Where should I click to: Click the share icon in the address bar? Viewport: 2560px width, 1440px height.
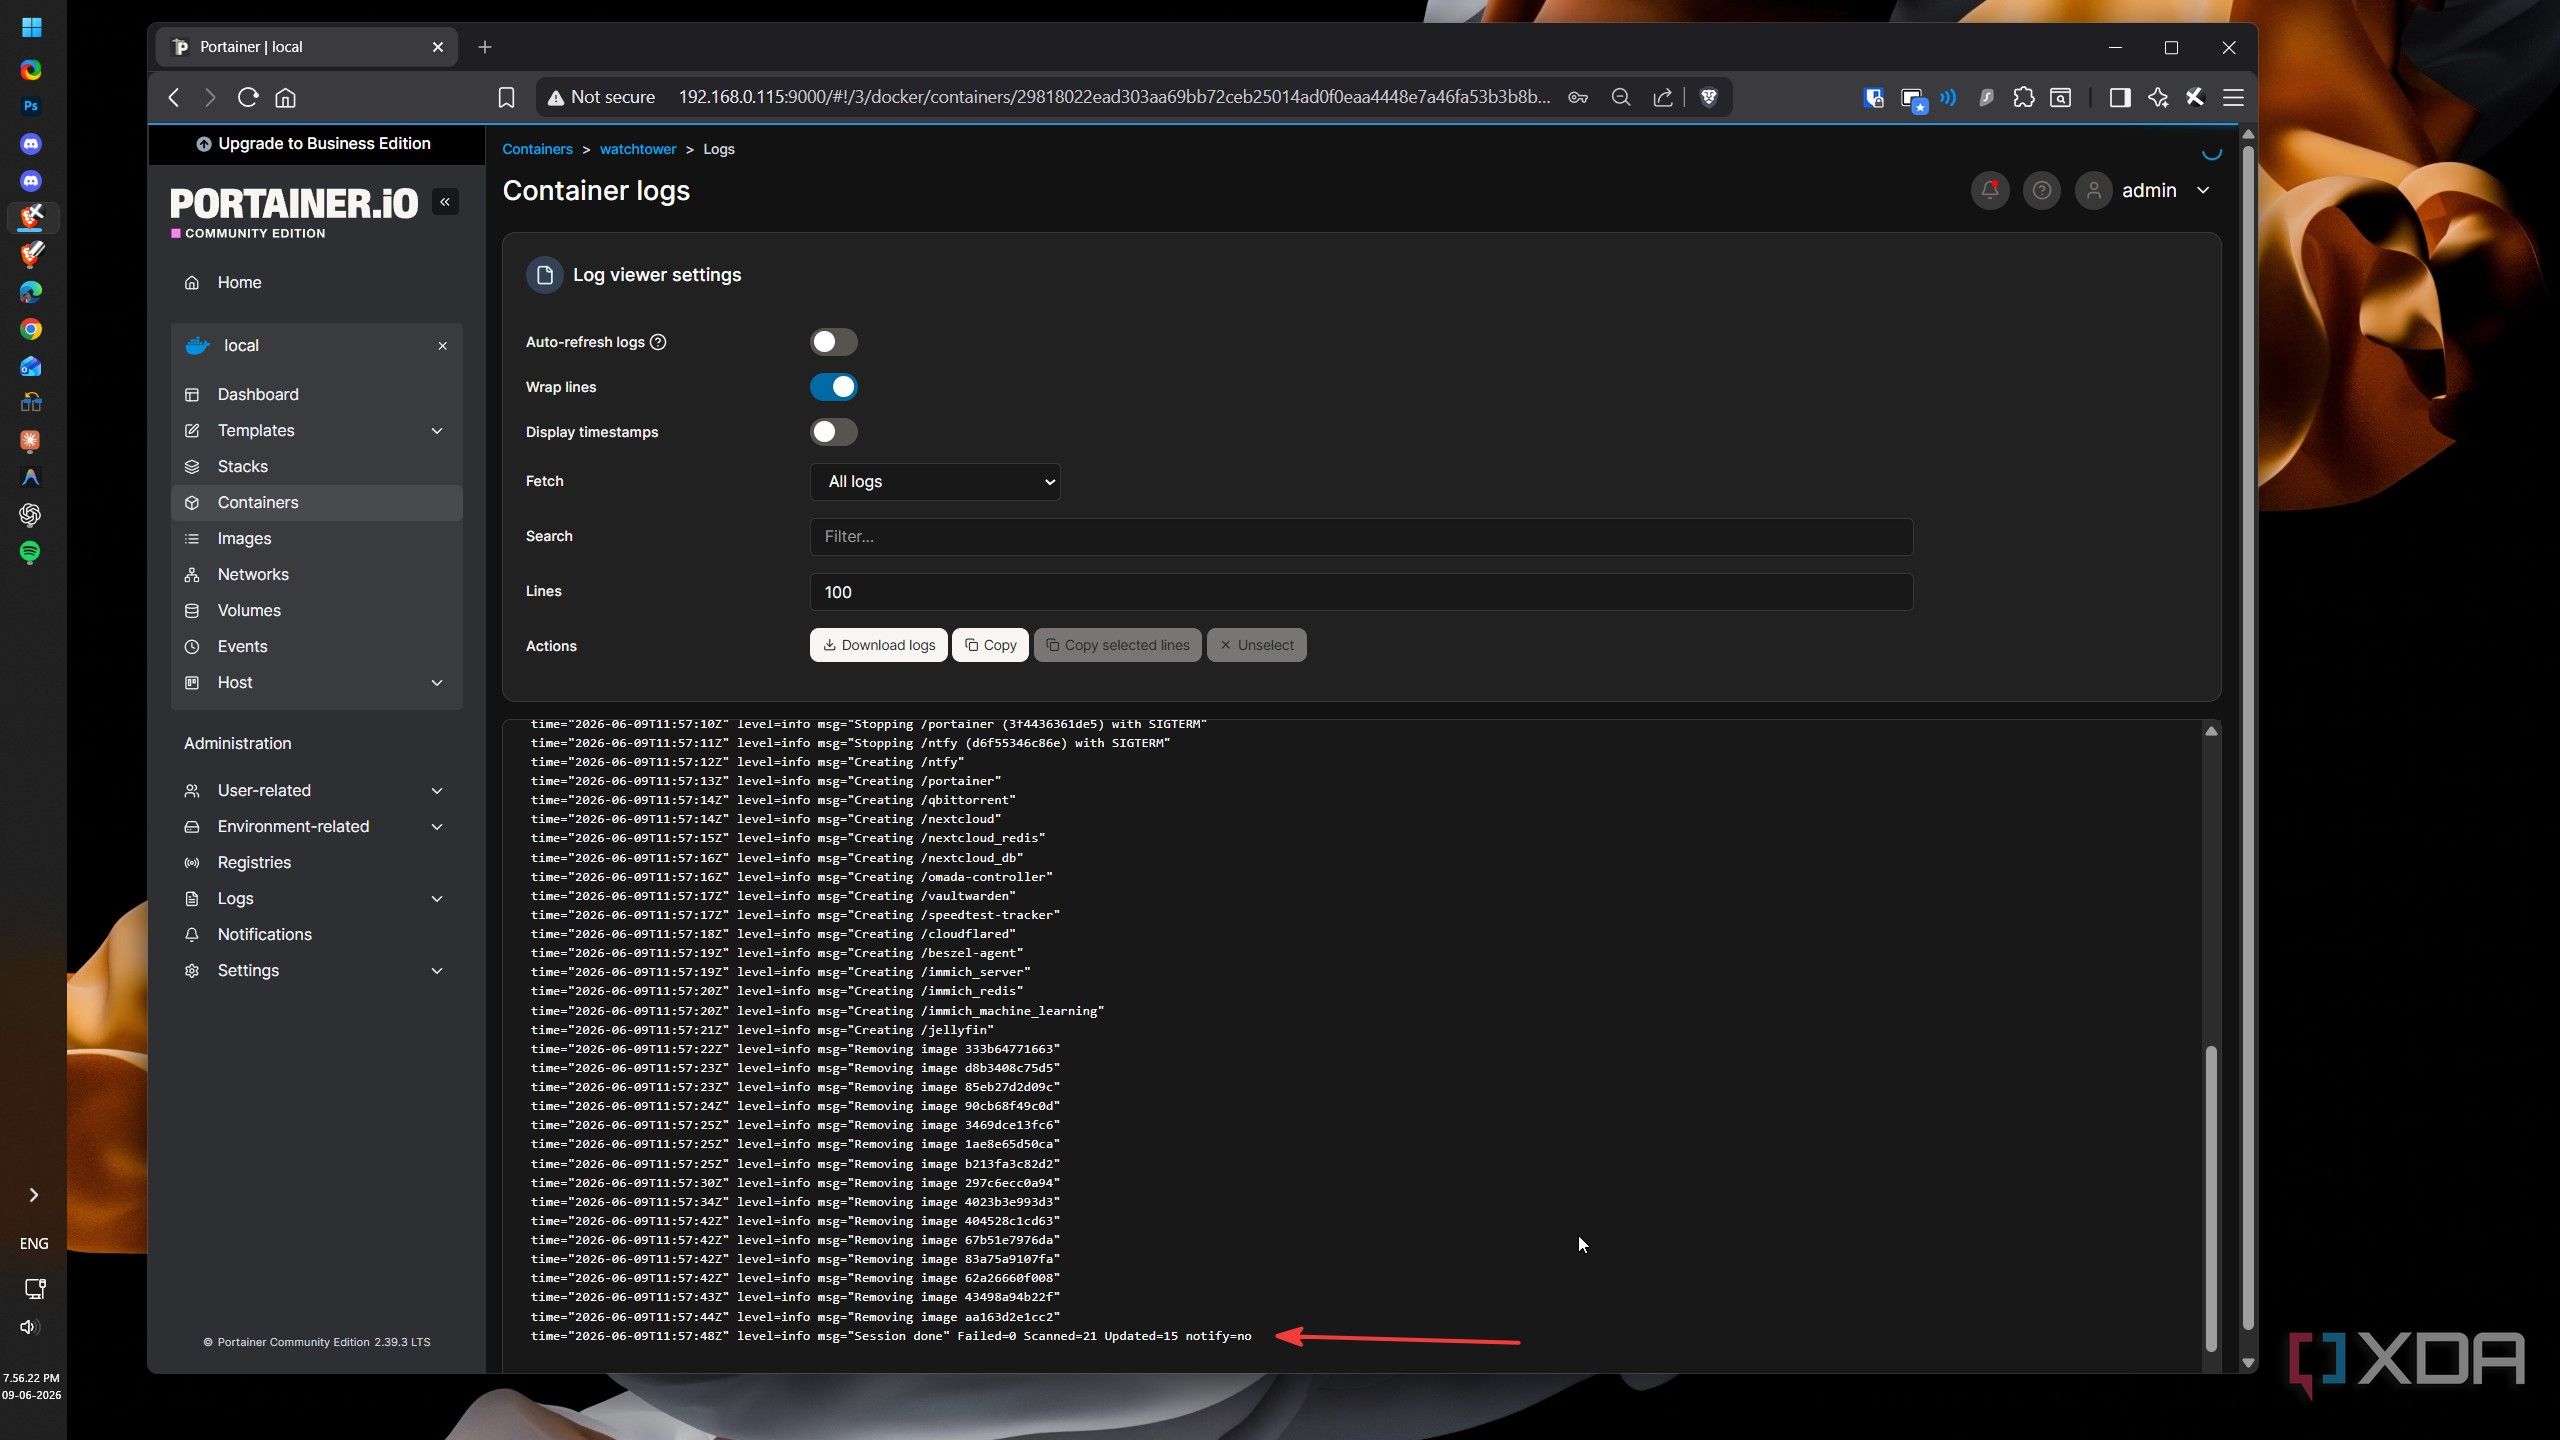1662,97
